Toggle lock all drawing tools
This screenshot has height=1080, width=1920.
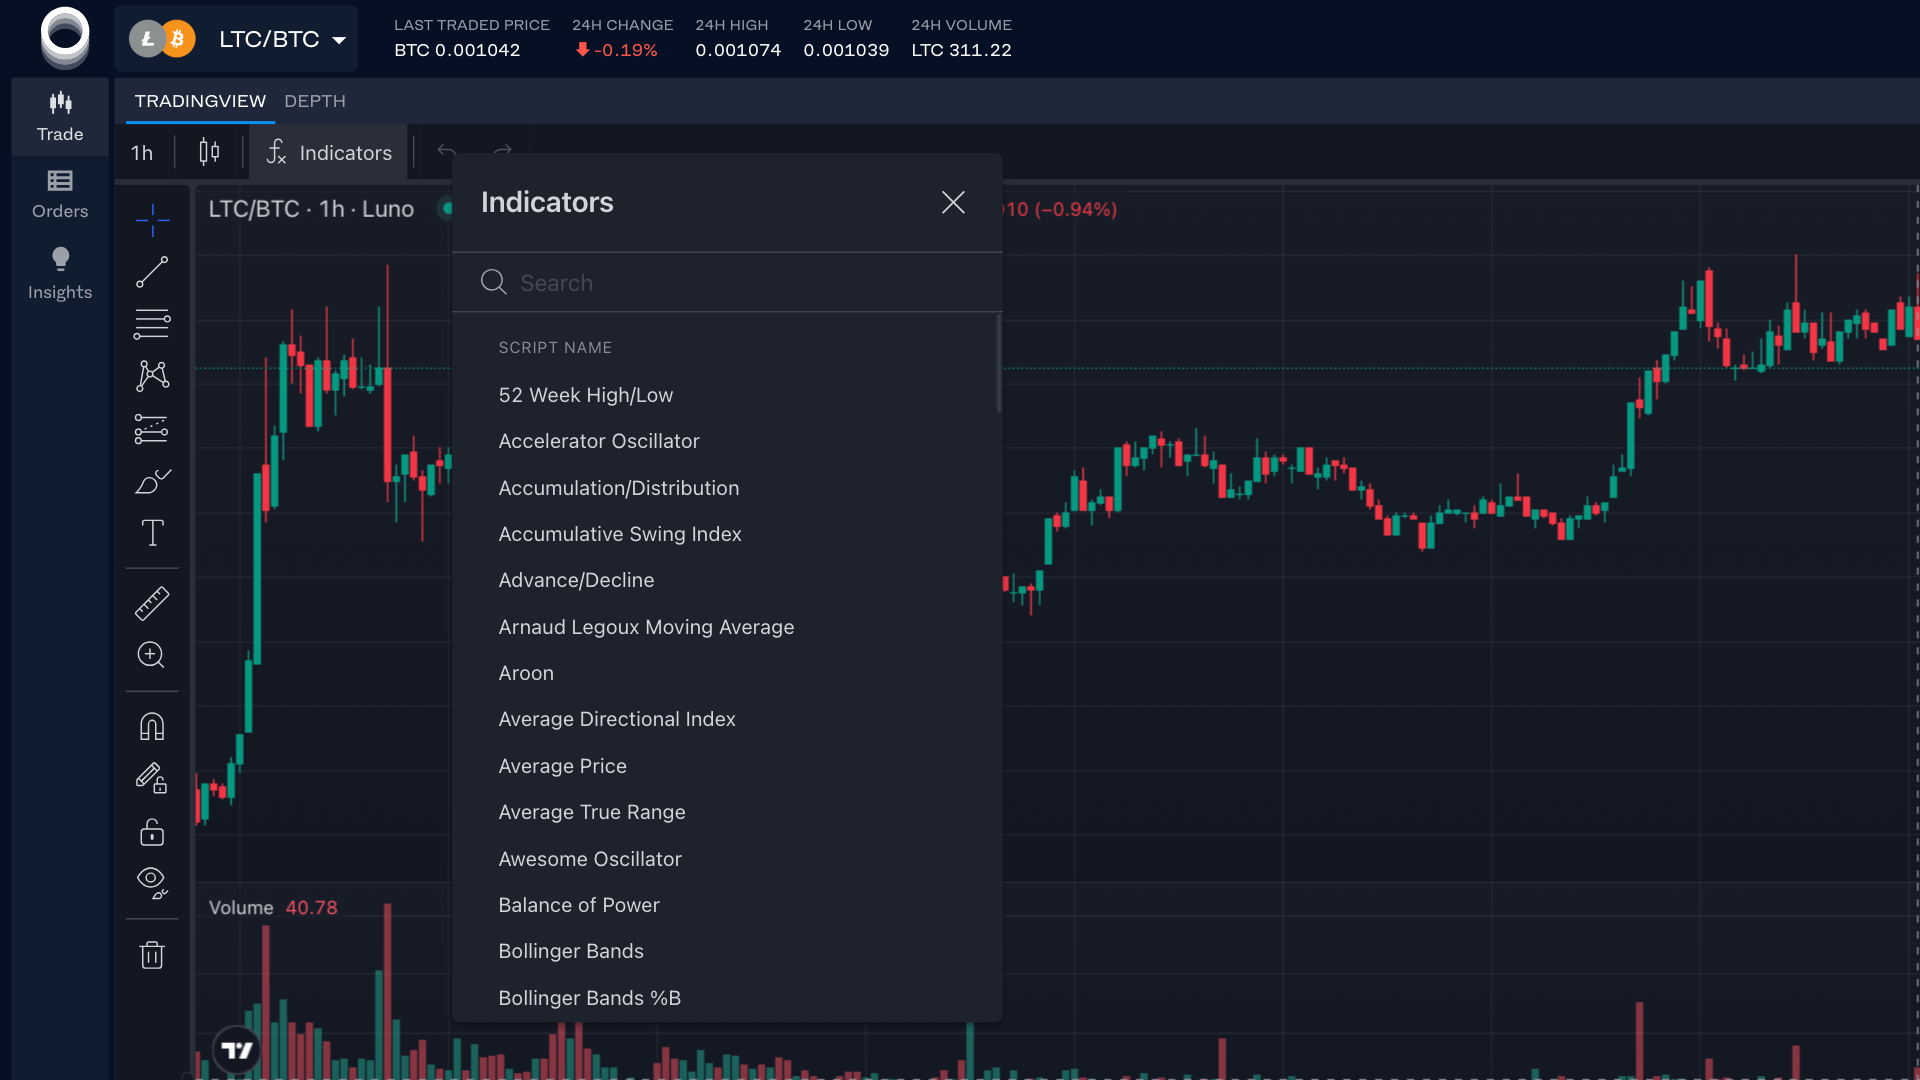click(152, 831)
